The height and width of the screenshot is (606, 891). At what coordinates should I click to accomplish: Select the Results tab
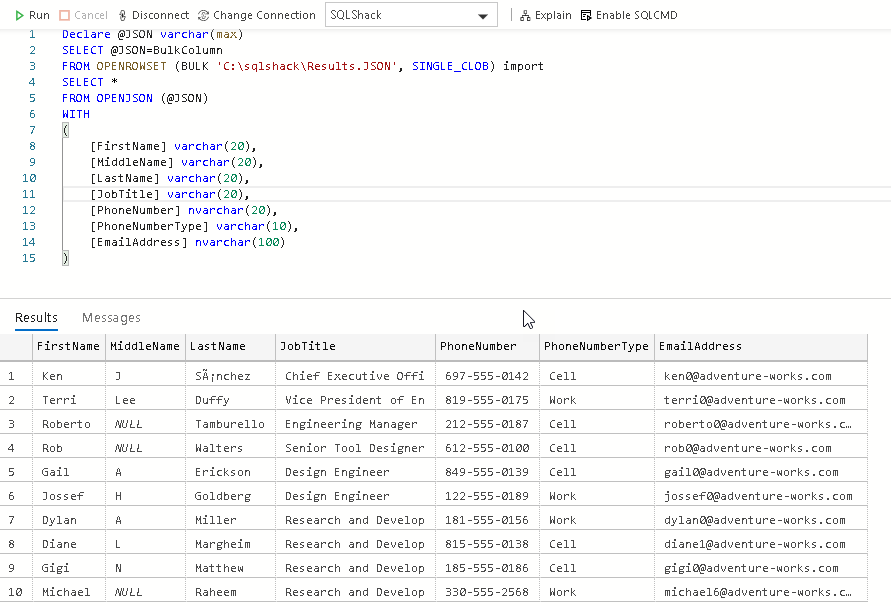click(36, 318)
